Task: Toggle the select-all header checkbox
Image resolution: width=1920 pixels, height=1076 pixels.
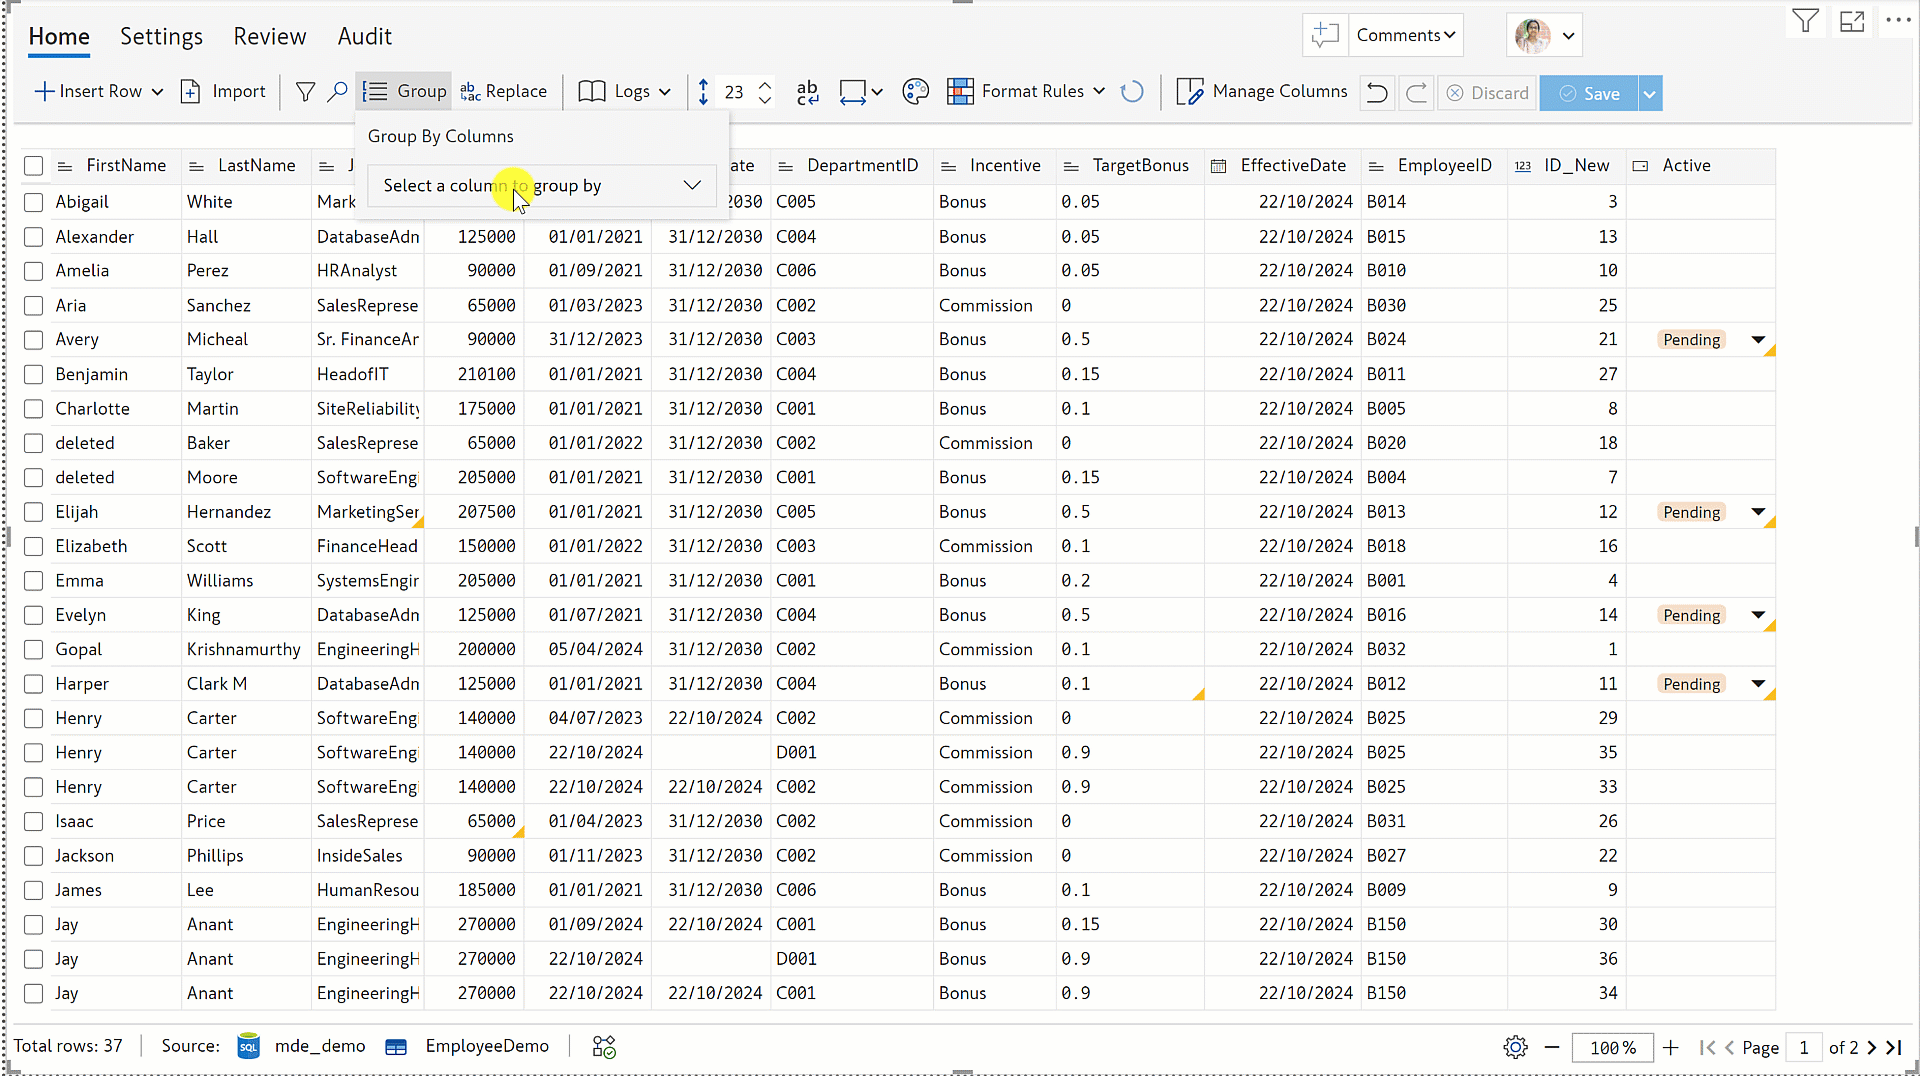Action: click(x=34, y=166)
